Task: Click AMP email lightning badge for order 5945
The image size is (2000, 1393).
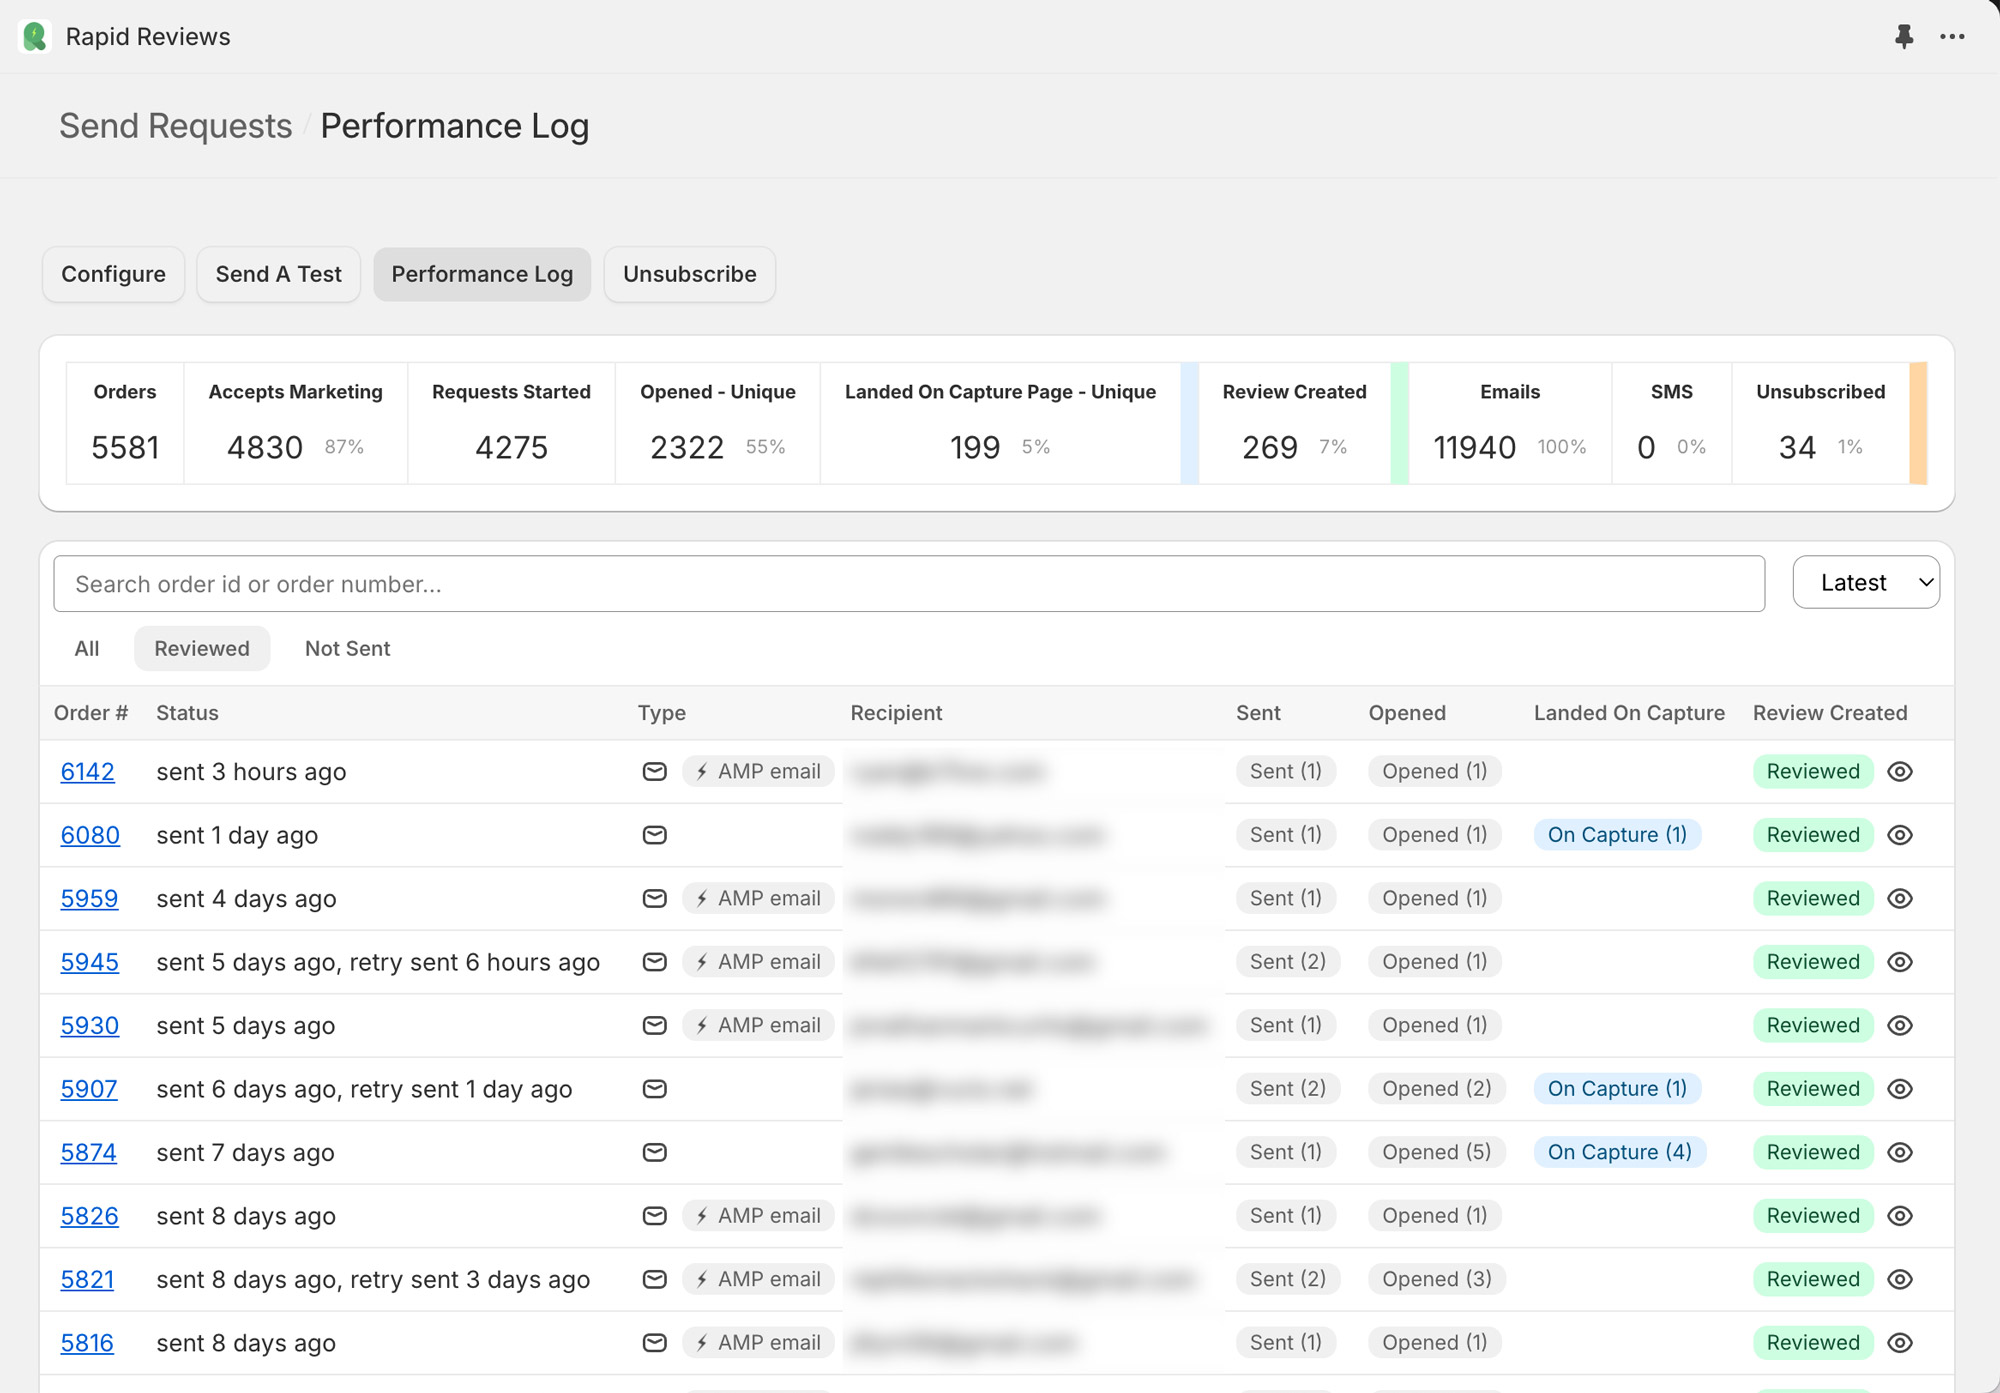Action: [x=758, y=962]
